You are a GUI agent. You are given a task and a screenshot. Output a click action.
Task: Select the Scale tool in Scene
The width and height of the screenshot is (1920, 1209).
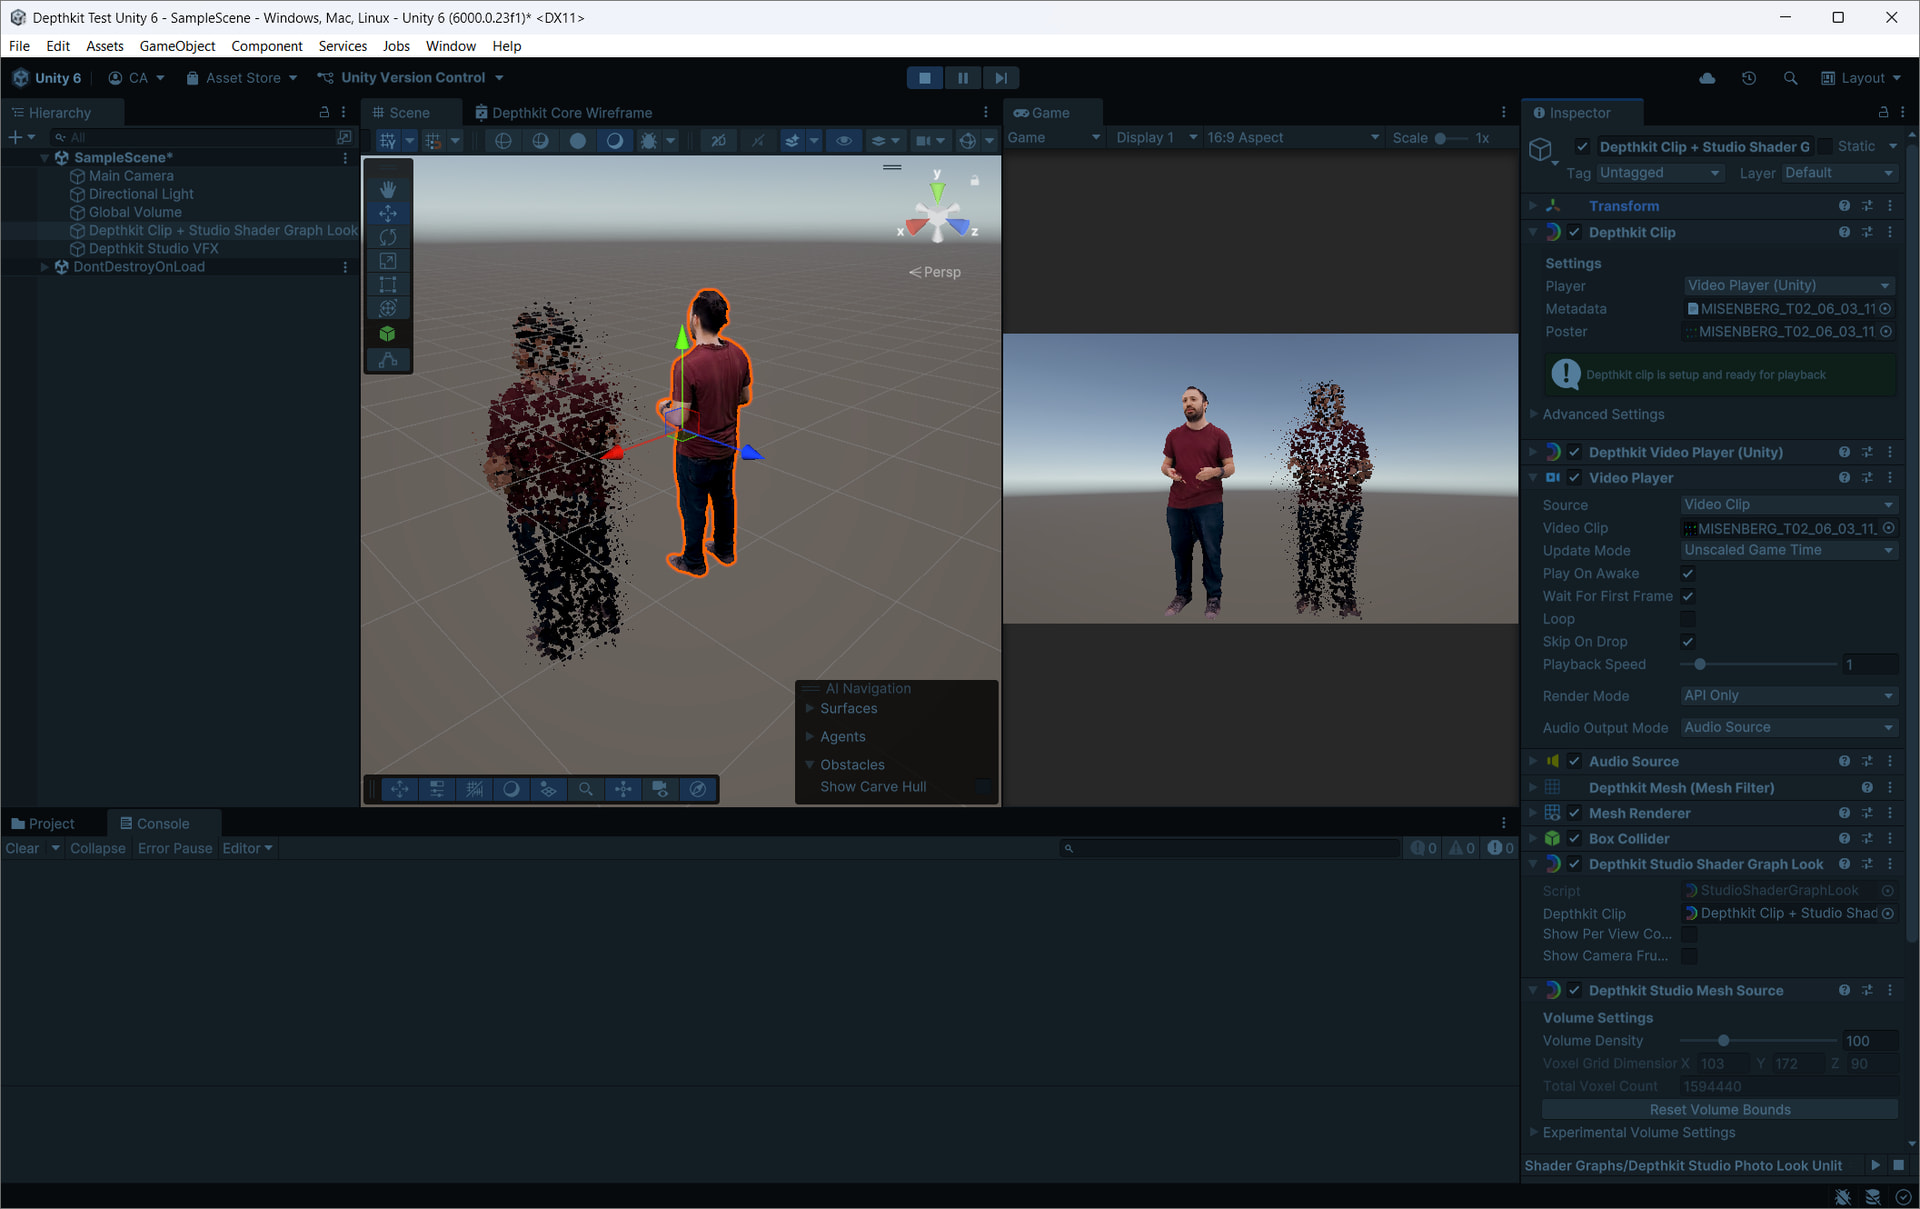(x=388, y=261)
